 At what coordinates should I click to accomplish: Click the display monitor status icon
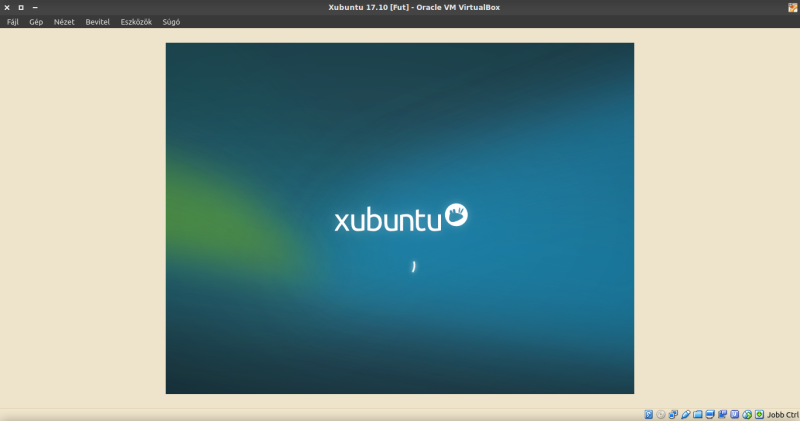pyautogui.click(x=710, y=414)
